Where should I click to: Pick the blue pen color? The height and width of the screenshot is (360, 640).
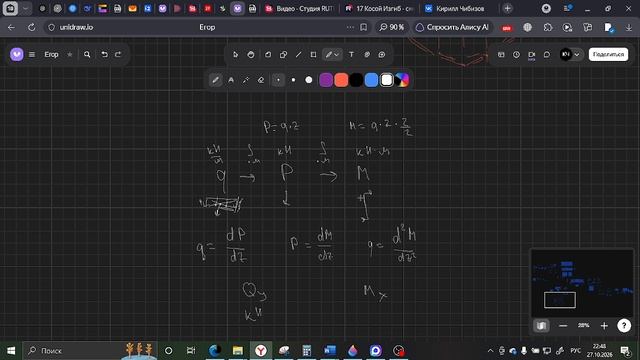(x=371, y=80)
